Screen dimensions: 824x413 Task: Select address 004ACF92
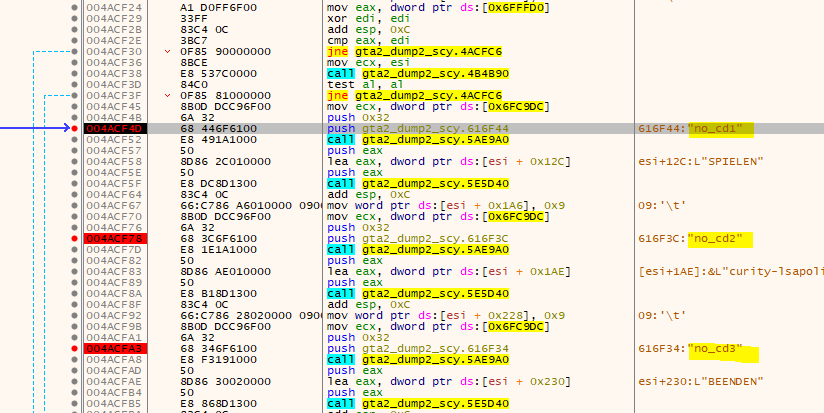(x=114, y=315)
